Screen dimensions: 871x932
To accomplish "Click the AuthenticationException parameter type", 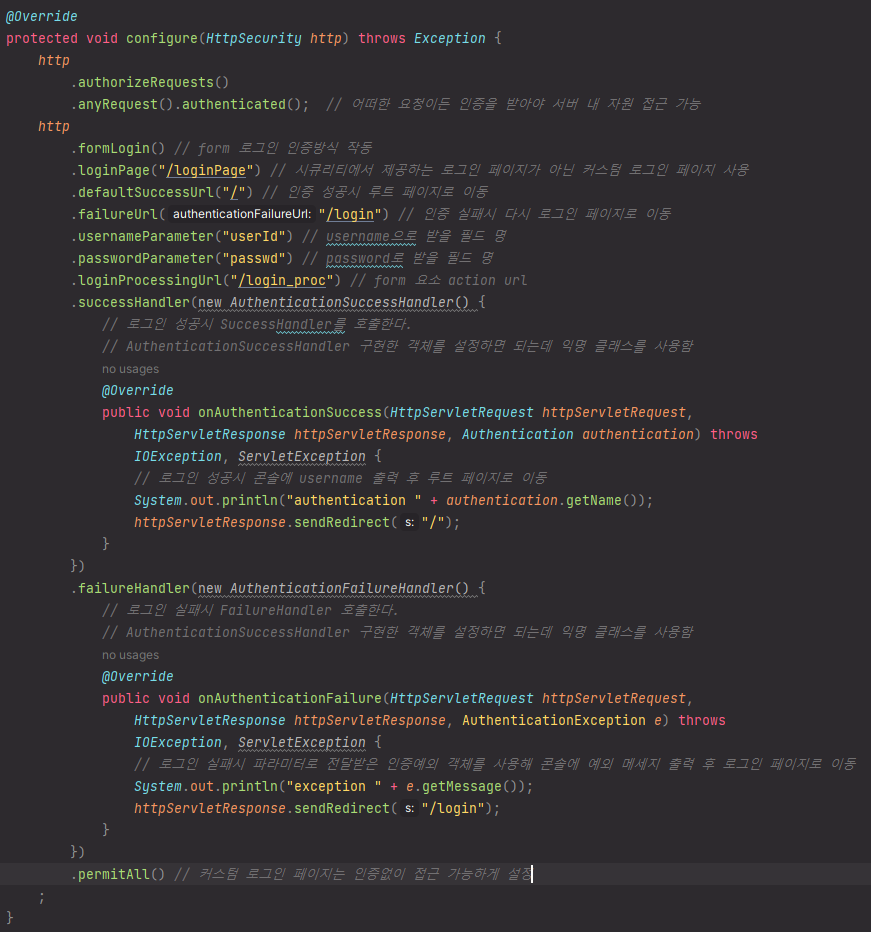I will tap(554, 720).
